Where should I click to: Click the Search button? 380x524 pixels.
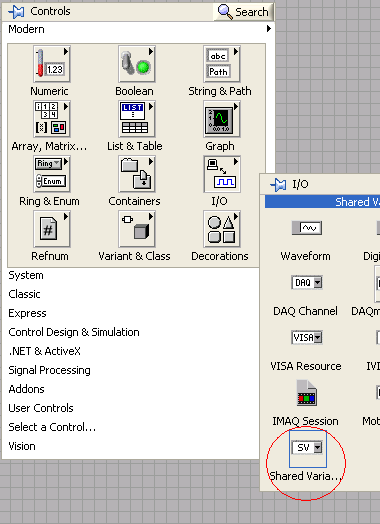coord(243,12)
